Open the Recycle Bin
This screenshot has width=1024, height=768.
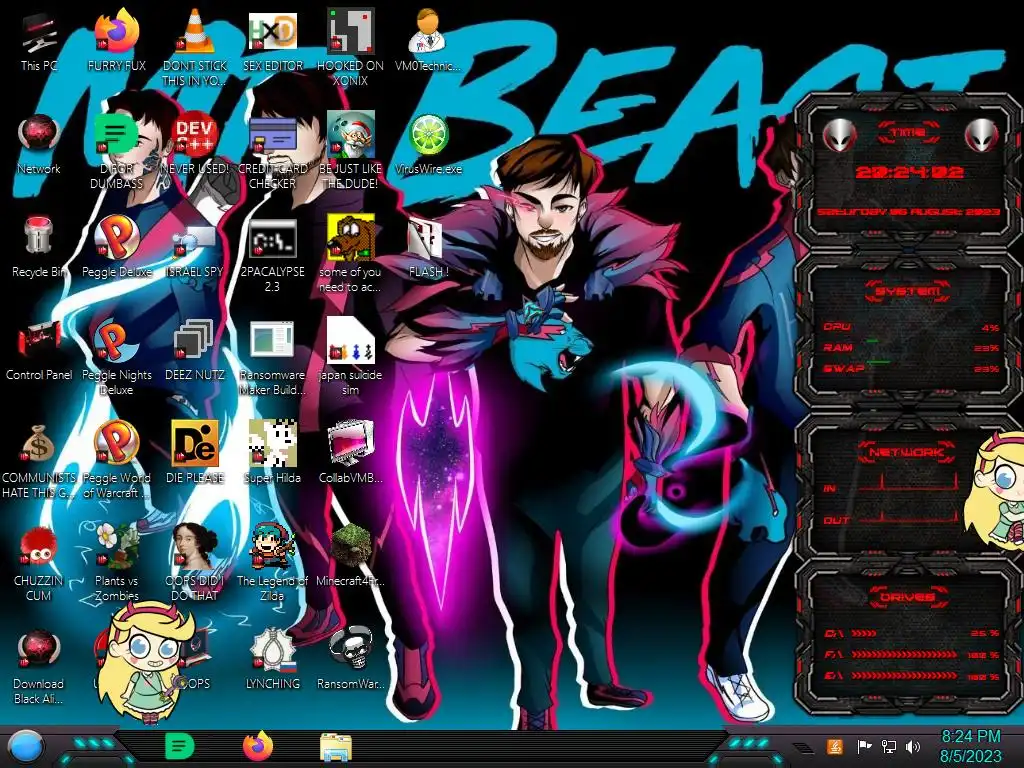[x=39, y=247]
